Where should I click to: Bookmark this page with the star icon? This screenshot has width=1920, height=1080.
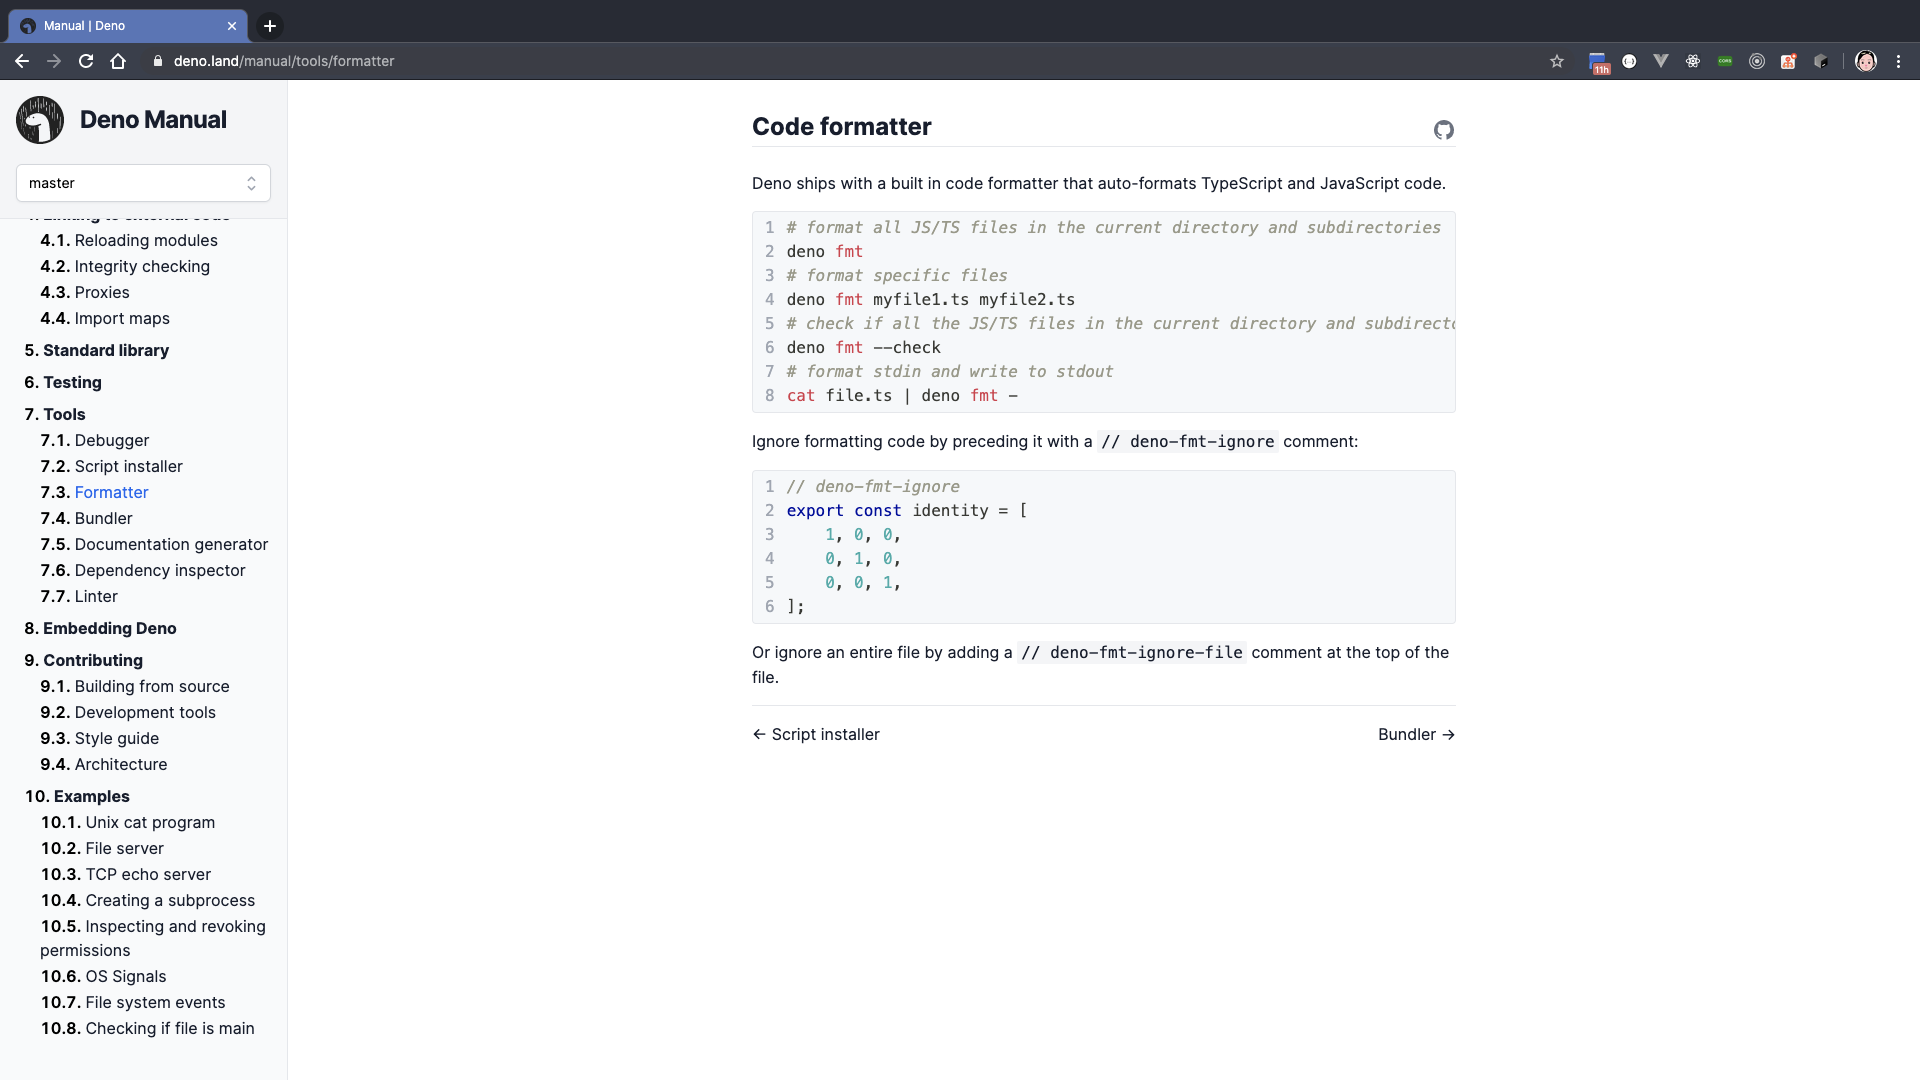(x=1557, y=61)
